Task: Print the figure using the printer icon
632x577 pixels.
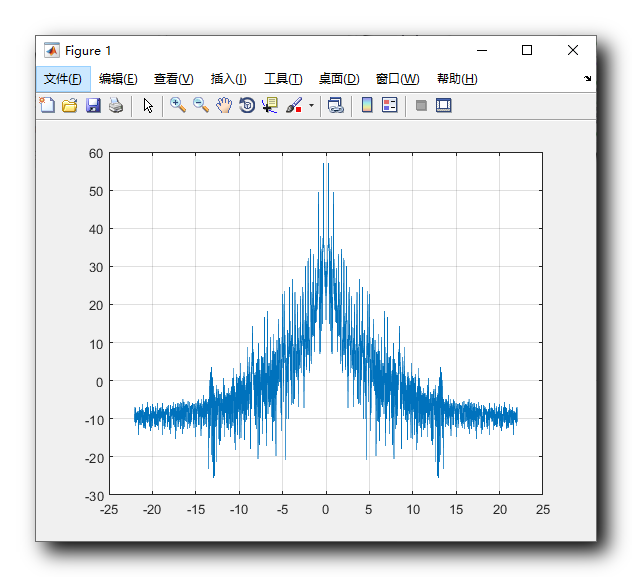Action: click(116, 106)
